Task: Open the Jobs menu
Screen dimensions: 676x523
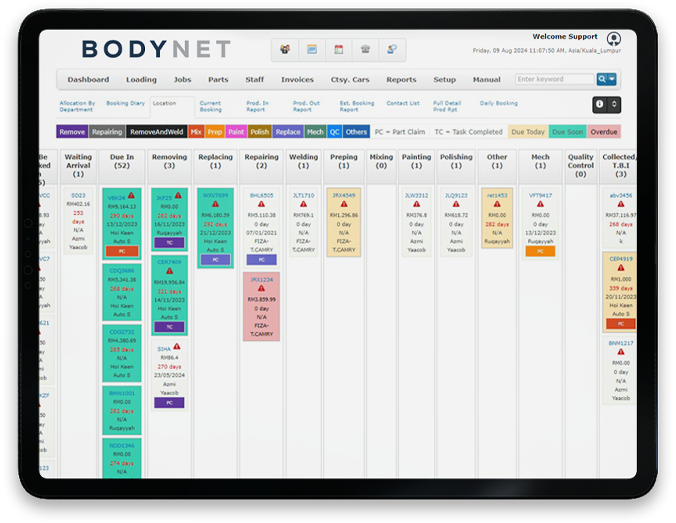Action: click(x=182, y=79)
